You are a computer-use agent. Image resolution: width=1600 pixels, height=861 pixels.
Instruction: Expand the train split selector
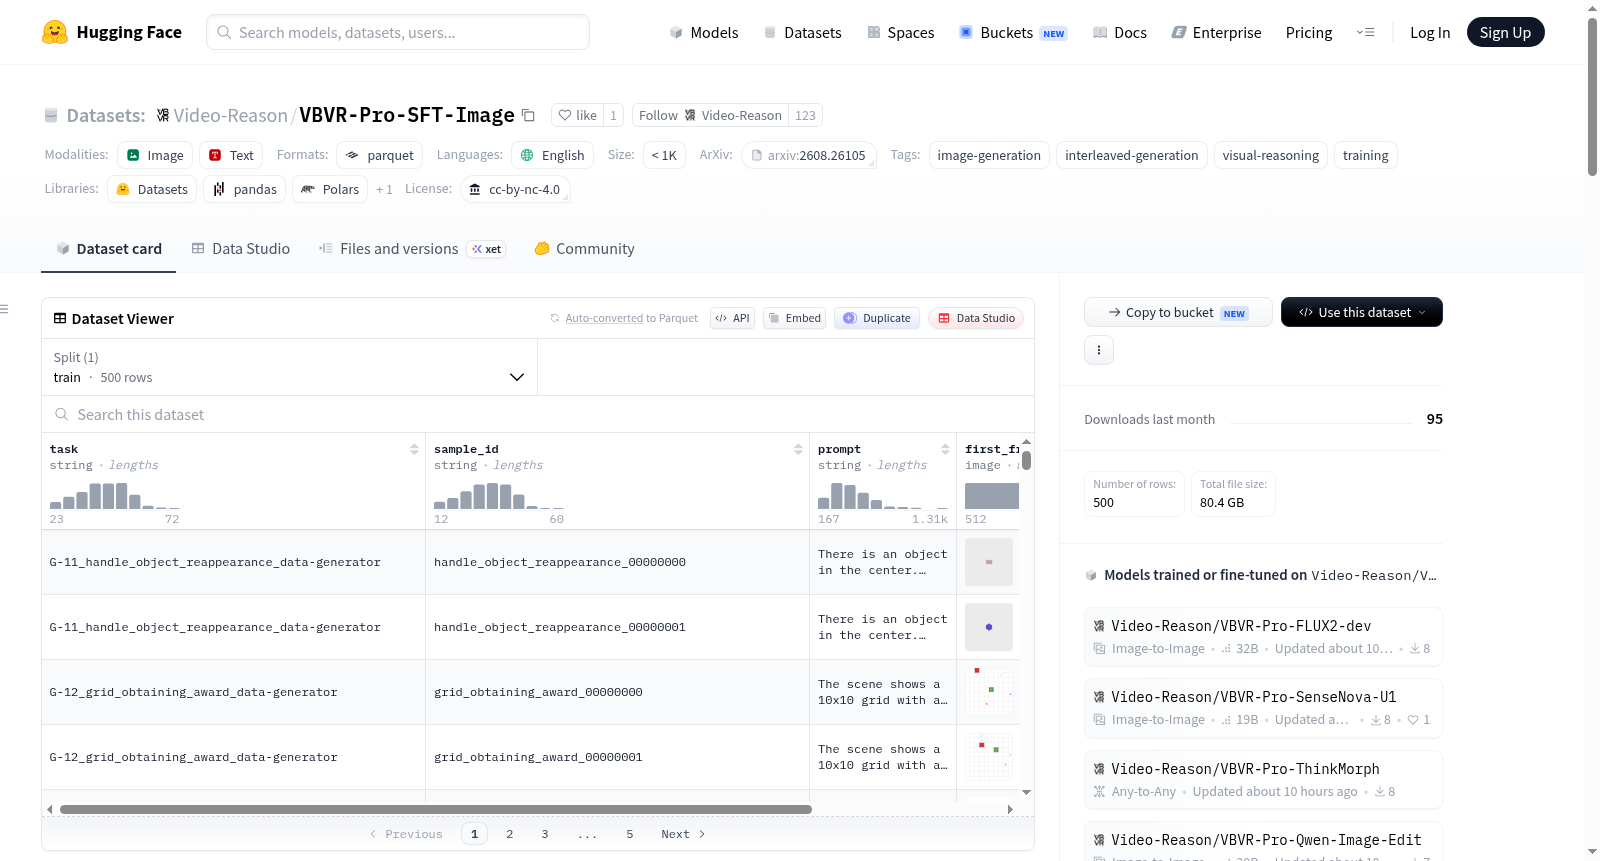coord(289,367)
